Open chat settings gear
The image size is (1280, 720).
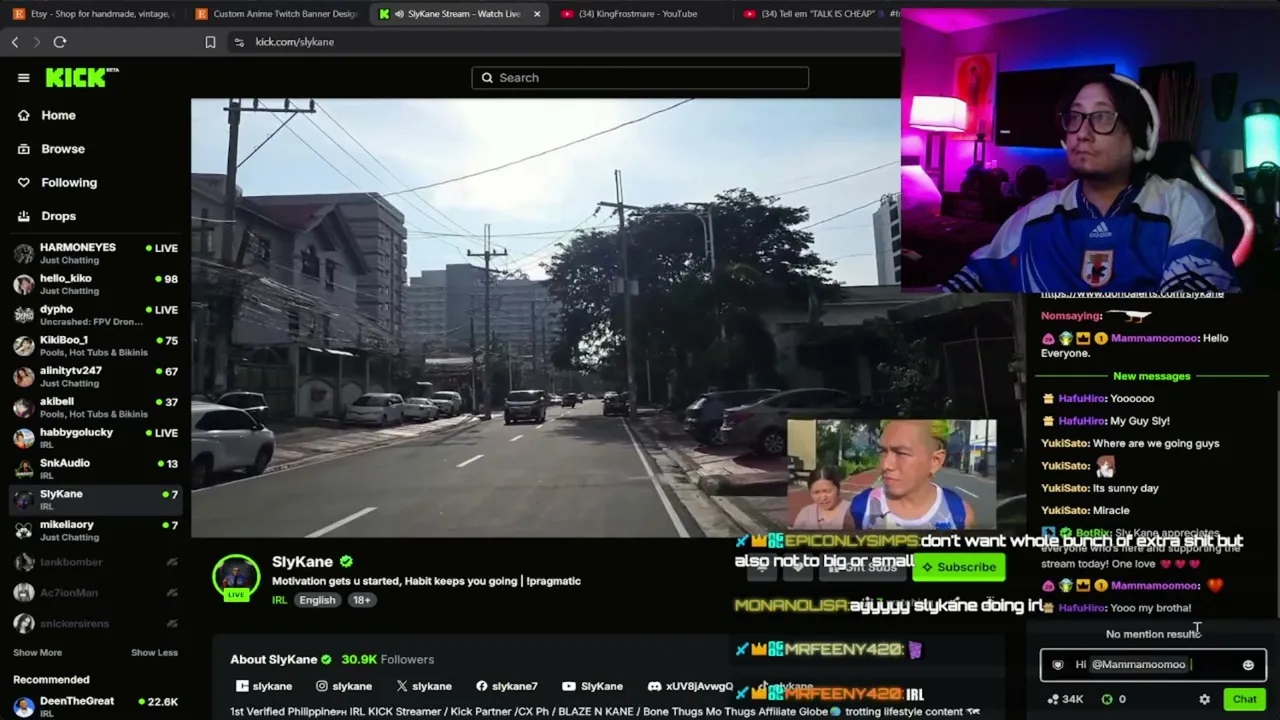click(1204, 700)
